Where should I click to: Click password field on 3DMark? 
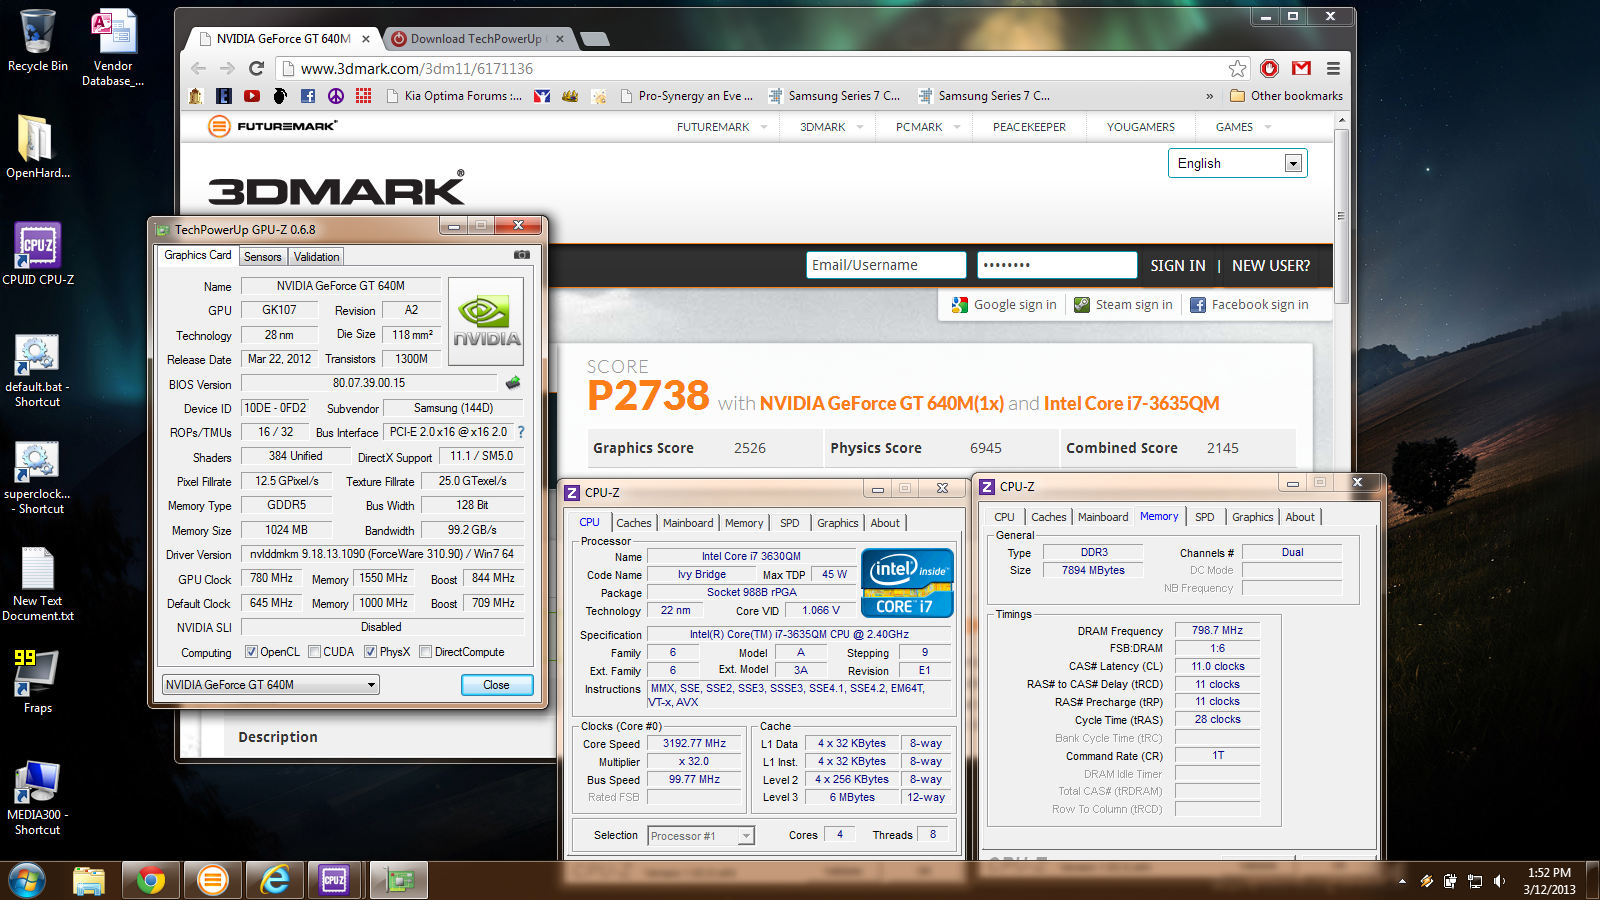tap(1057, 265)
